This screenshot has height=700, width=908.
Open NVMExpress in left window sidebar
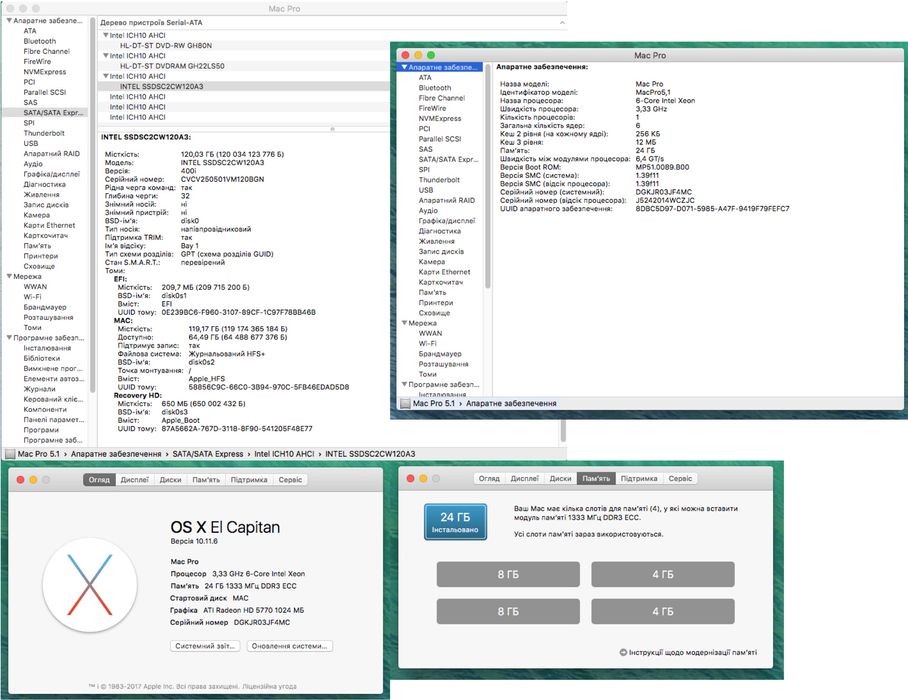45,72
